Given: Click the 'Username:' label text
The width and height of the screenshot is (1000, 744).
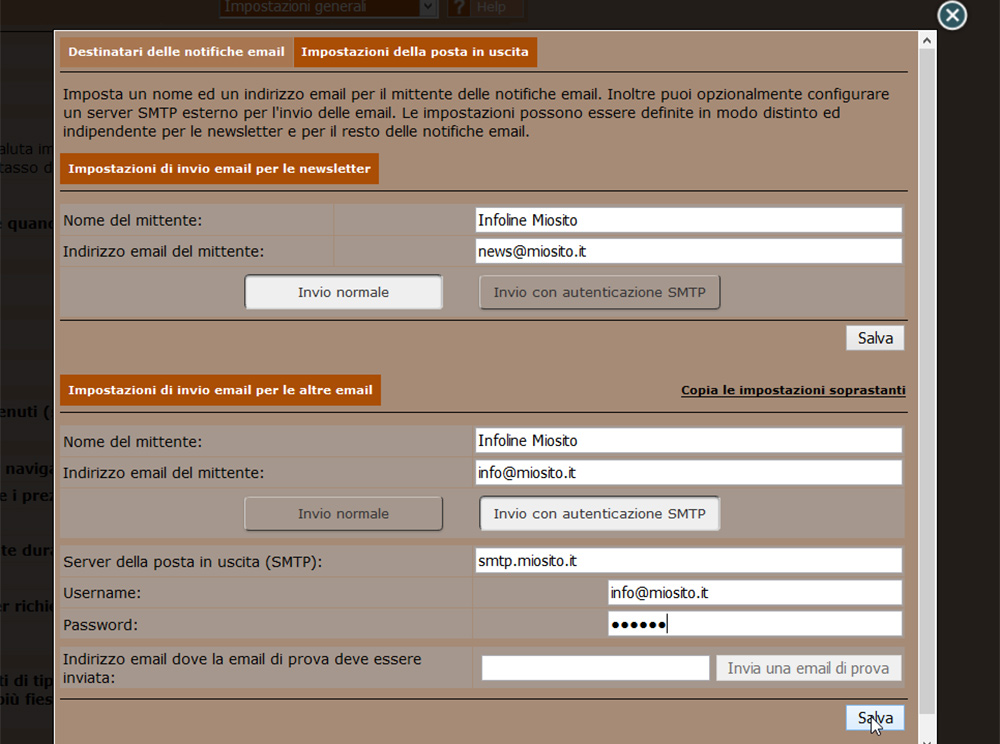Looking at the screenshot, I should click(x=102, y=593).
